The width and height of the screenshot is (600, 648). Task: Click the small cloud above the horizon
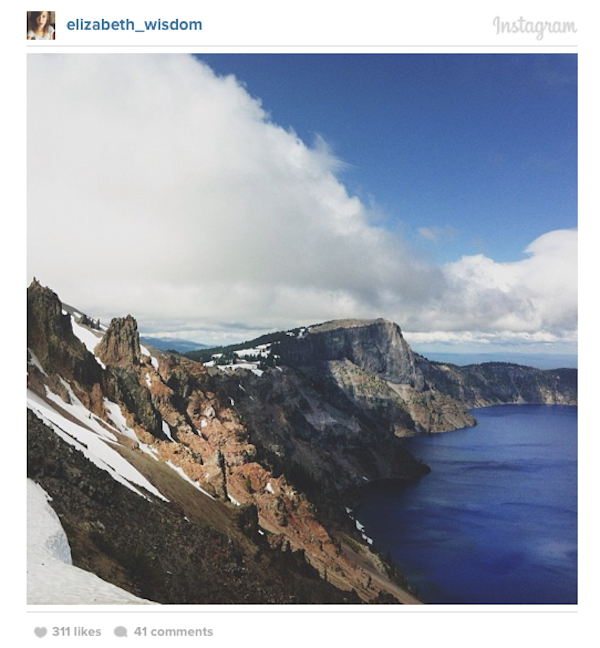(x=434, y=233)
